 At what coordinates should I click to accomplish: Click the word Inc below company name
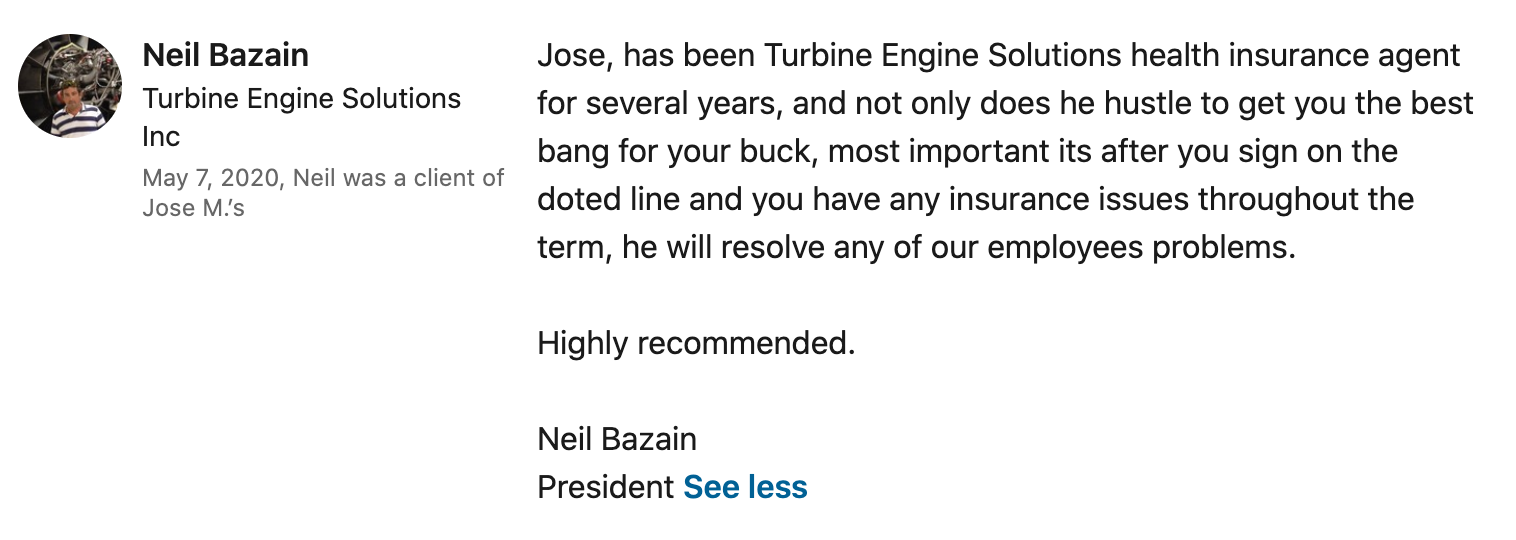(161, 136)
